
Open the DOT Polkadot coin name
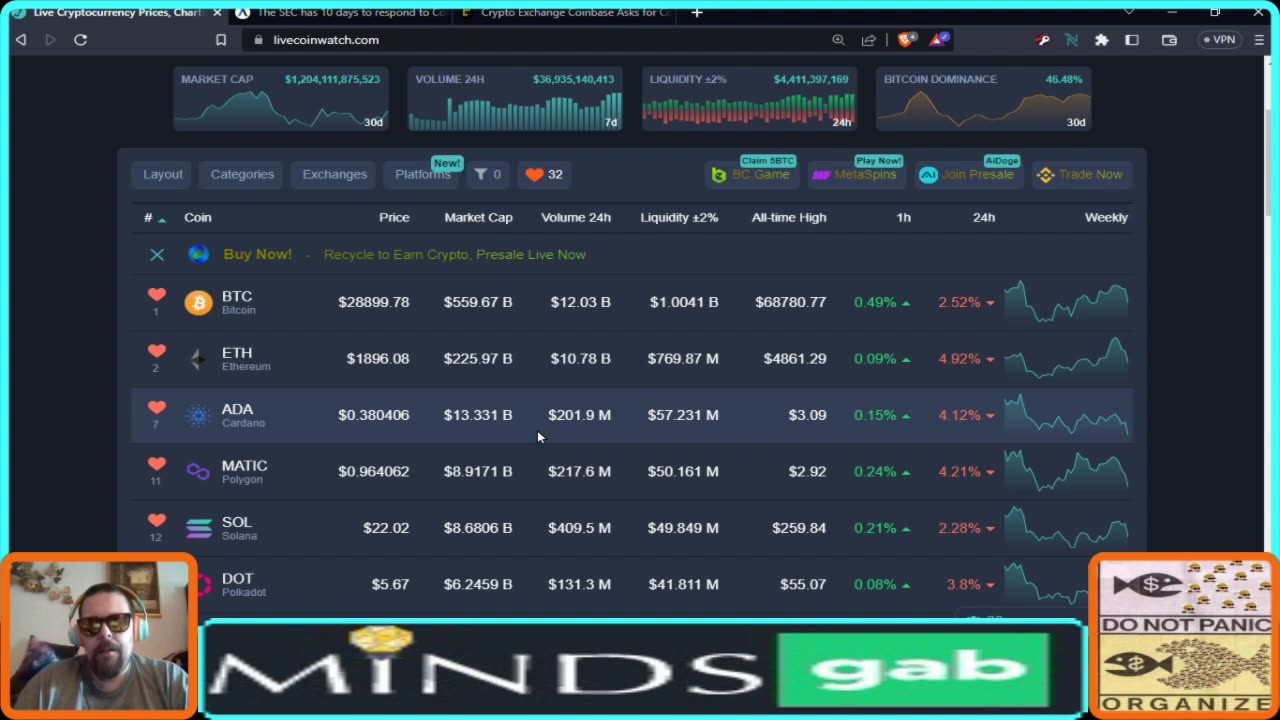(243, 585)
